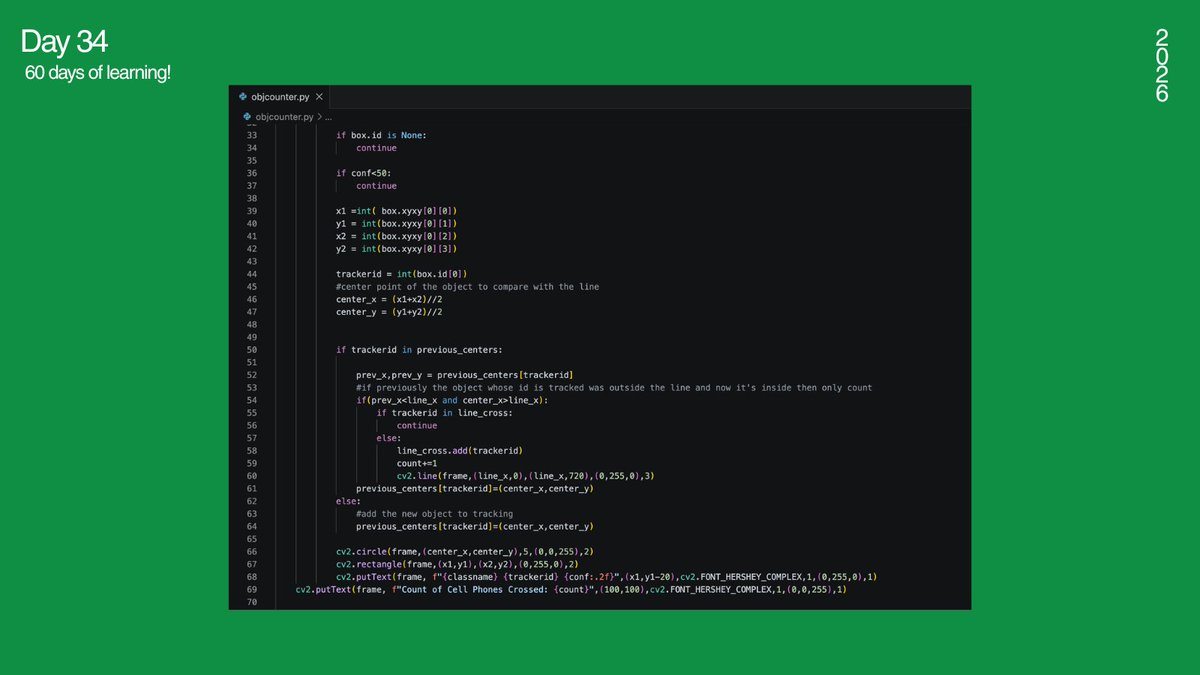Click the line 'count+=1'

(417, 463)
